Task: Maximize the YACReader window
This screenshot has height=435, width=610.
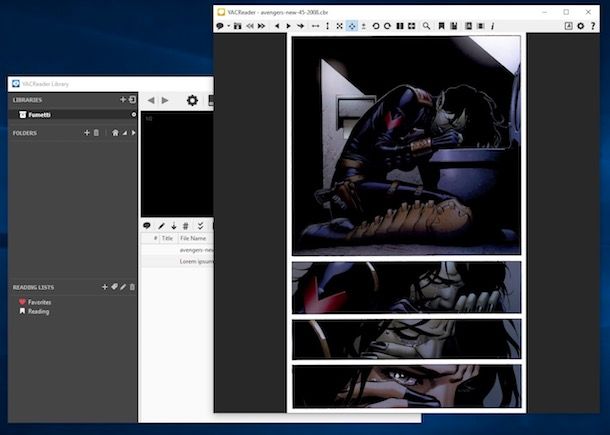Action: 566,12
